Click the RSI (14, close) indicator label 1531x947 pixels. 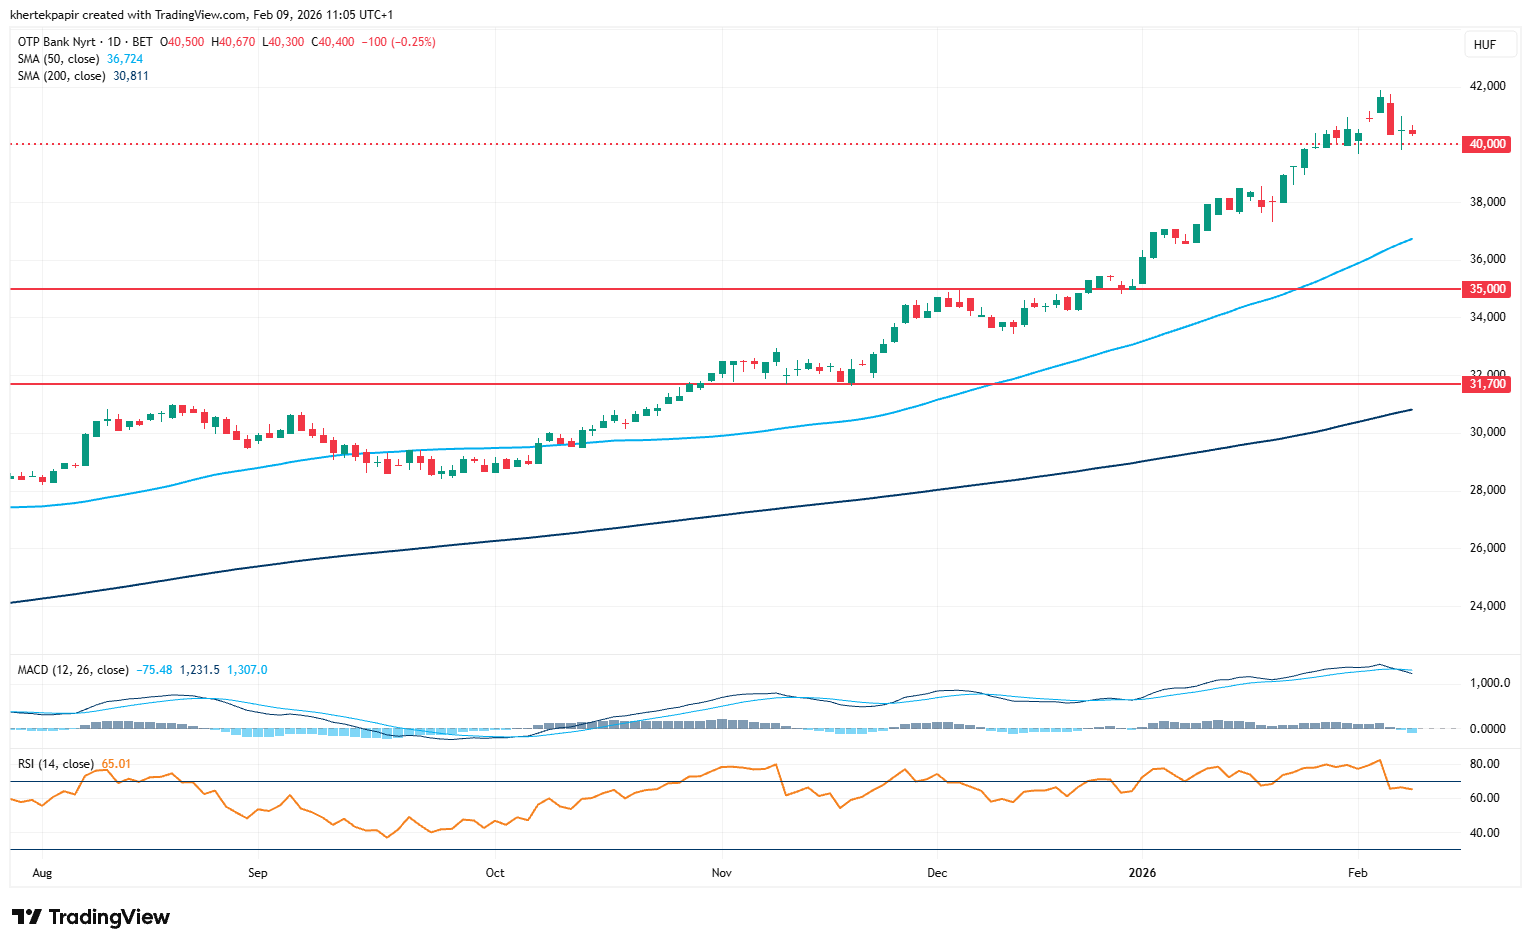[x=56, y=764]
